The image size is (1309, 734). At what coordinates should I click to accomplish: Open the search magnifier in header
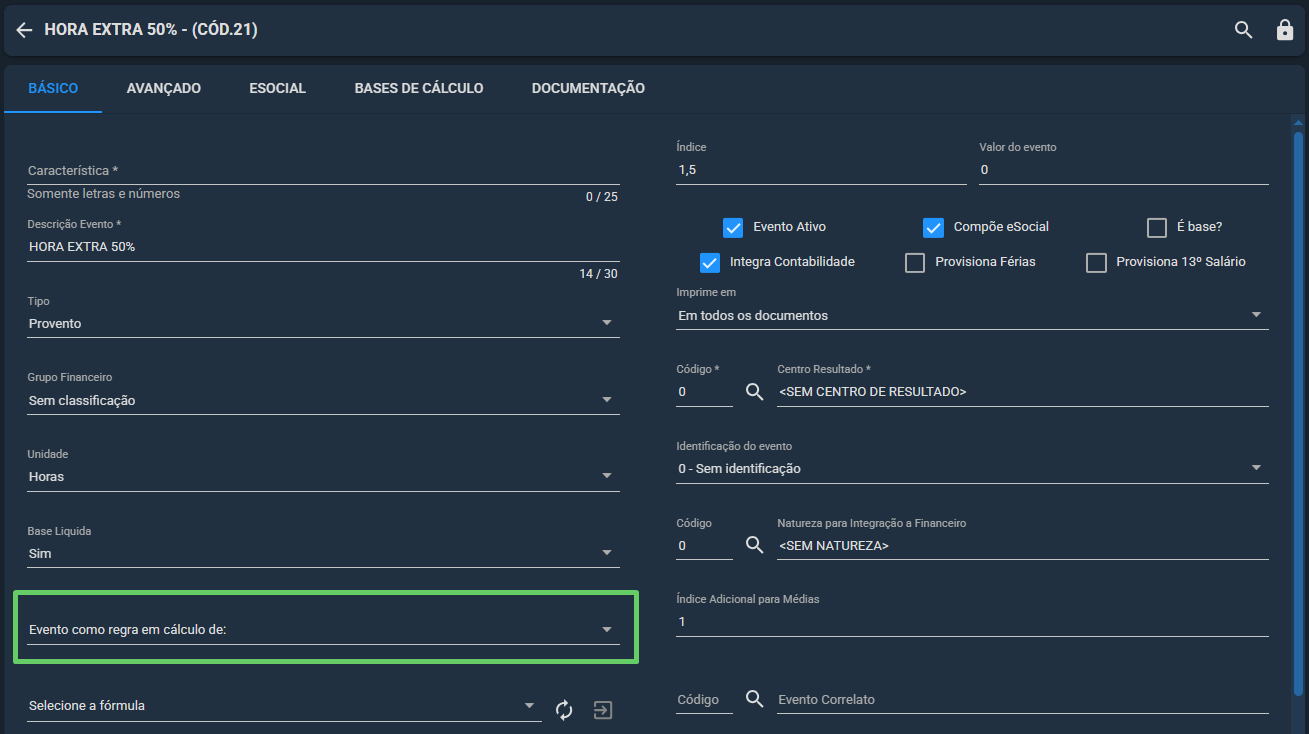[1243, 30]
